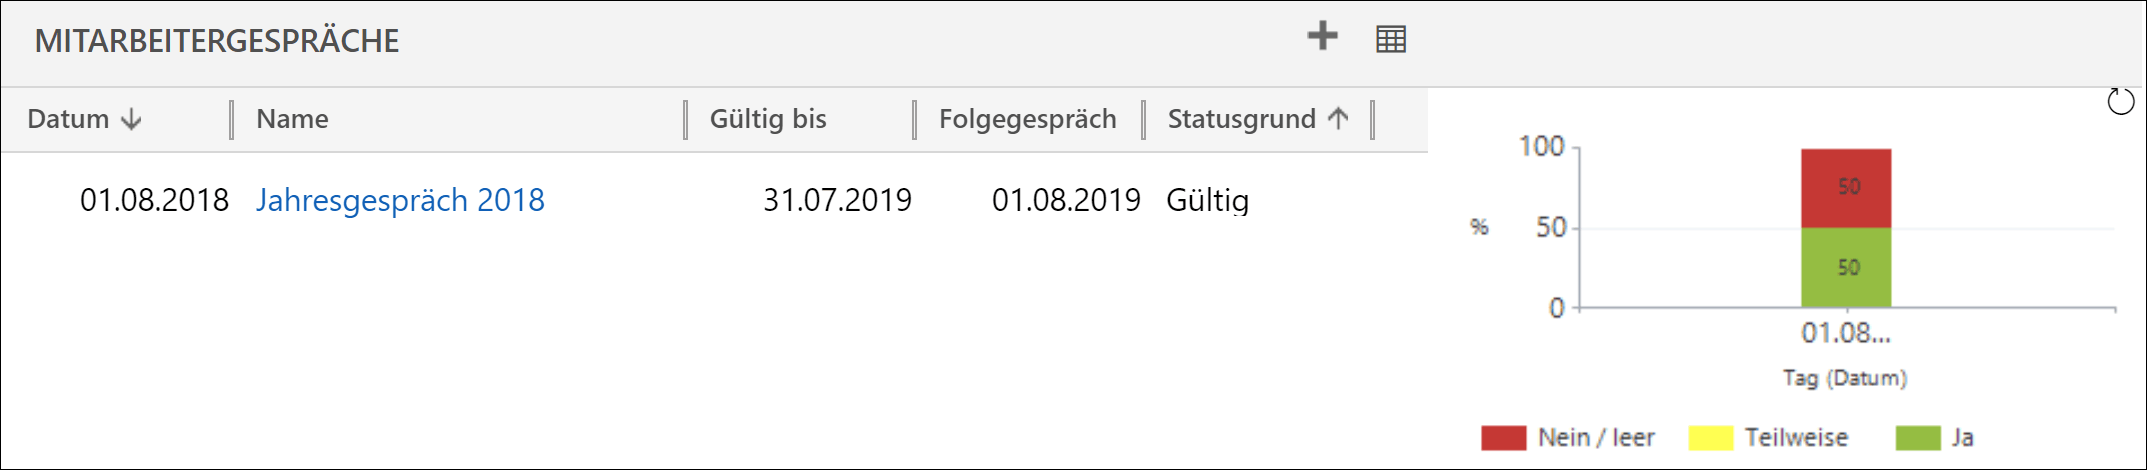The height and width of the screenshot is (470, 2147).
Task: Click the Folgegespräch column header
Action: [x=1027, y=119]
